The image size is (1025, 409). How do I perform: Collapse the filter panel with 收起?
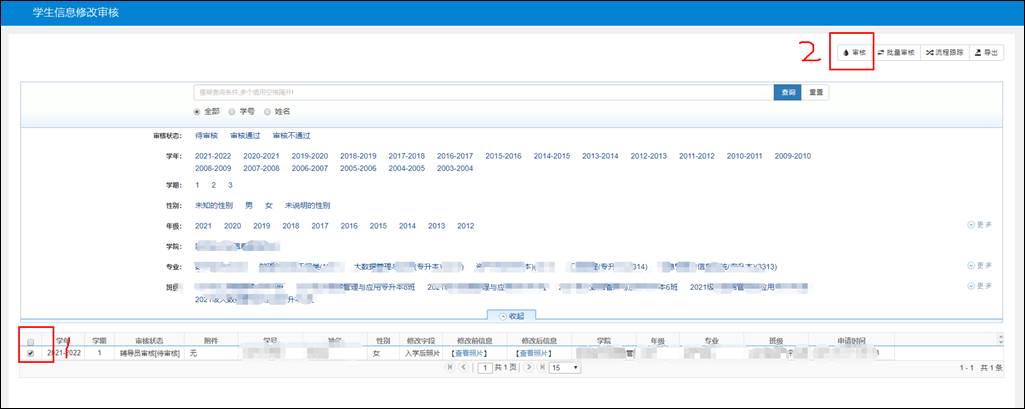[511, 315]
